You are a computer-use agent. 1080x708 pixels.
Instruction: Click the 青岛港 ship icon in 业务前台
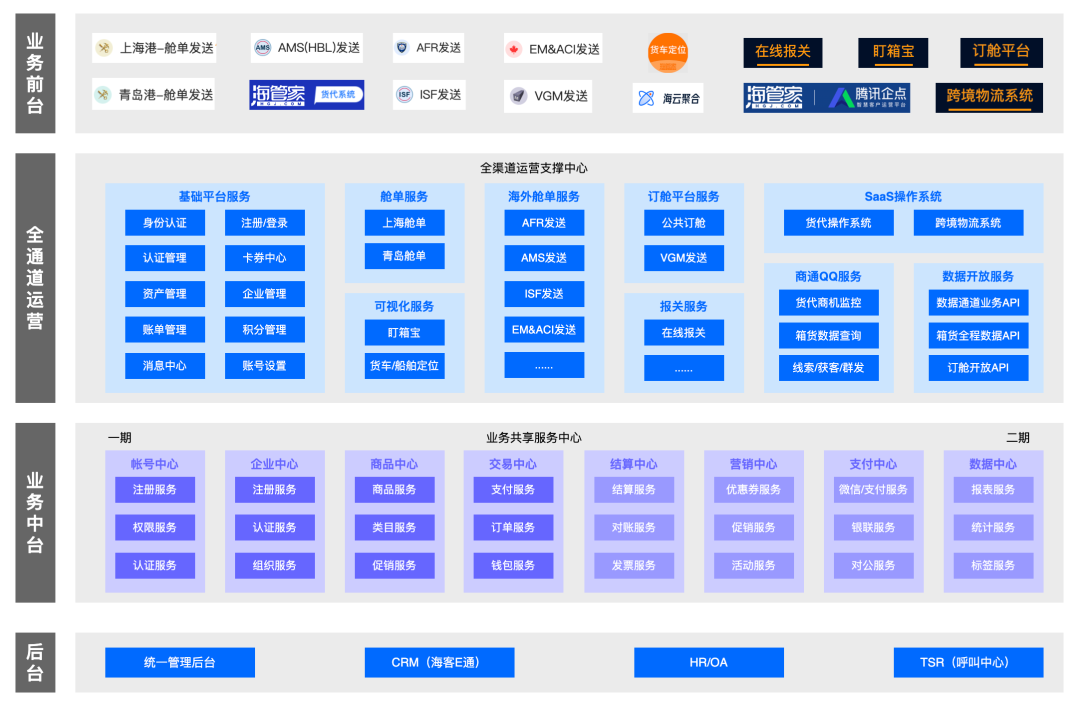pyautogui.click(x=103, y=94)
